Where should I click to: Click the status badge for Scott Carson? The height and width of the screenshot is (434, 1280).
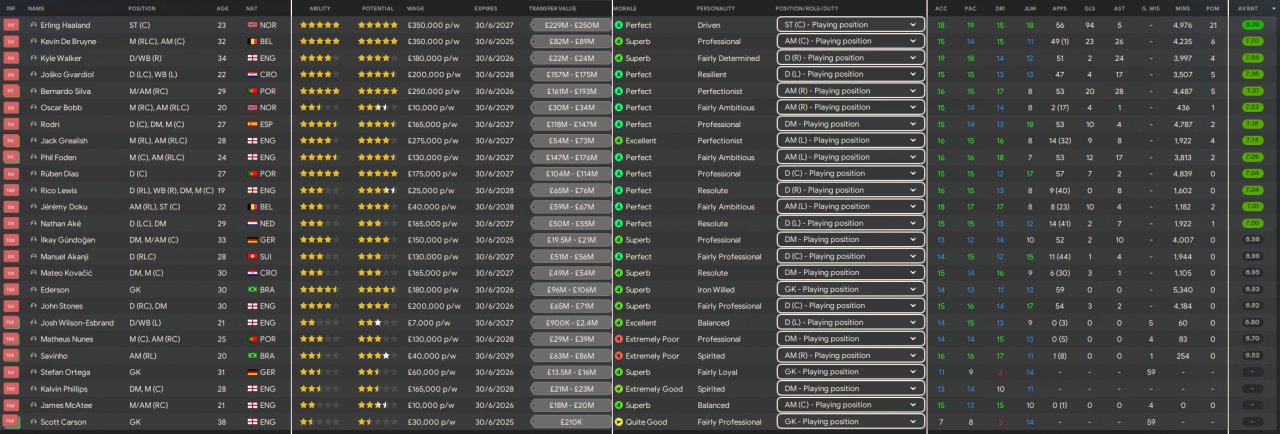pyautogui.click(x=11, y=422)
